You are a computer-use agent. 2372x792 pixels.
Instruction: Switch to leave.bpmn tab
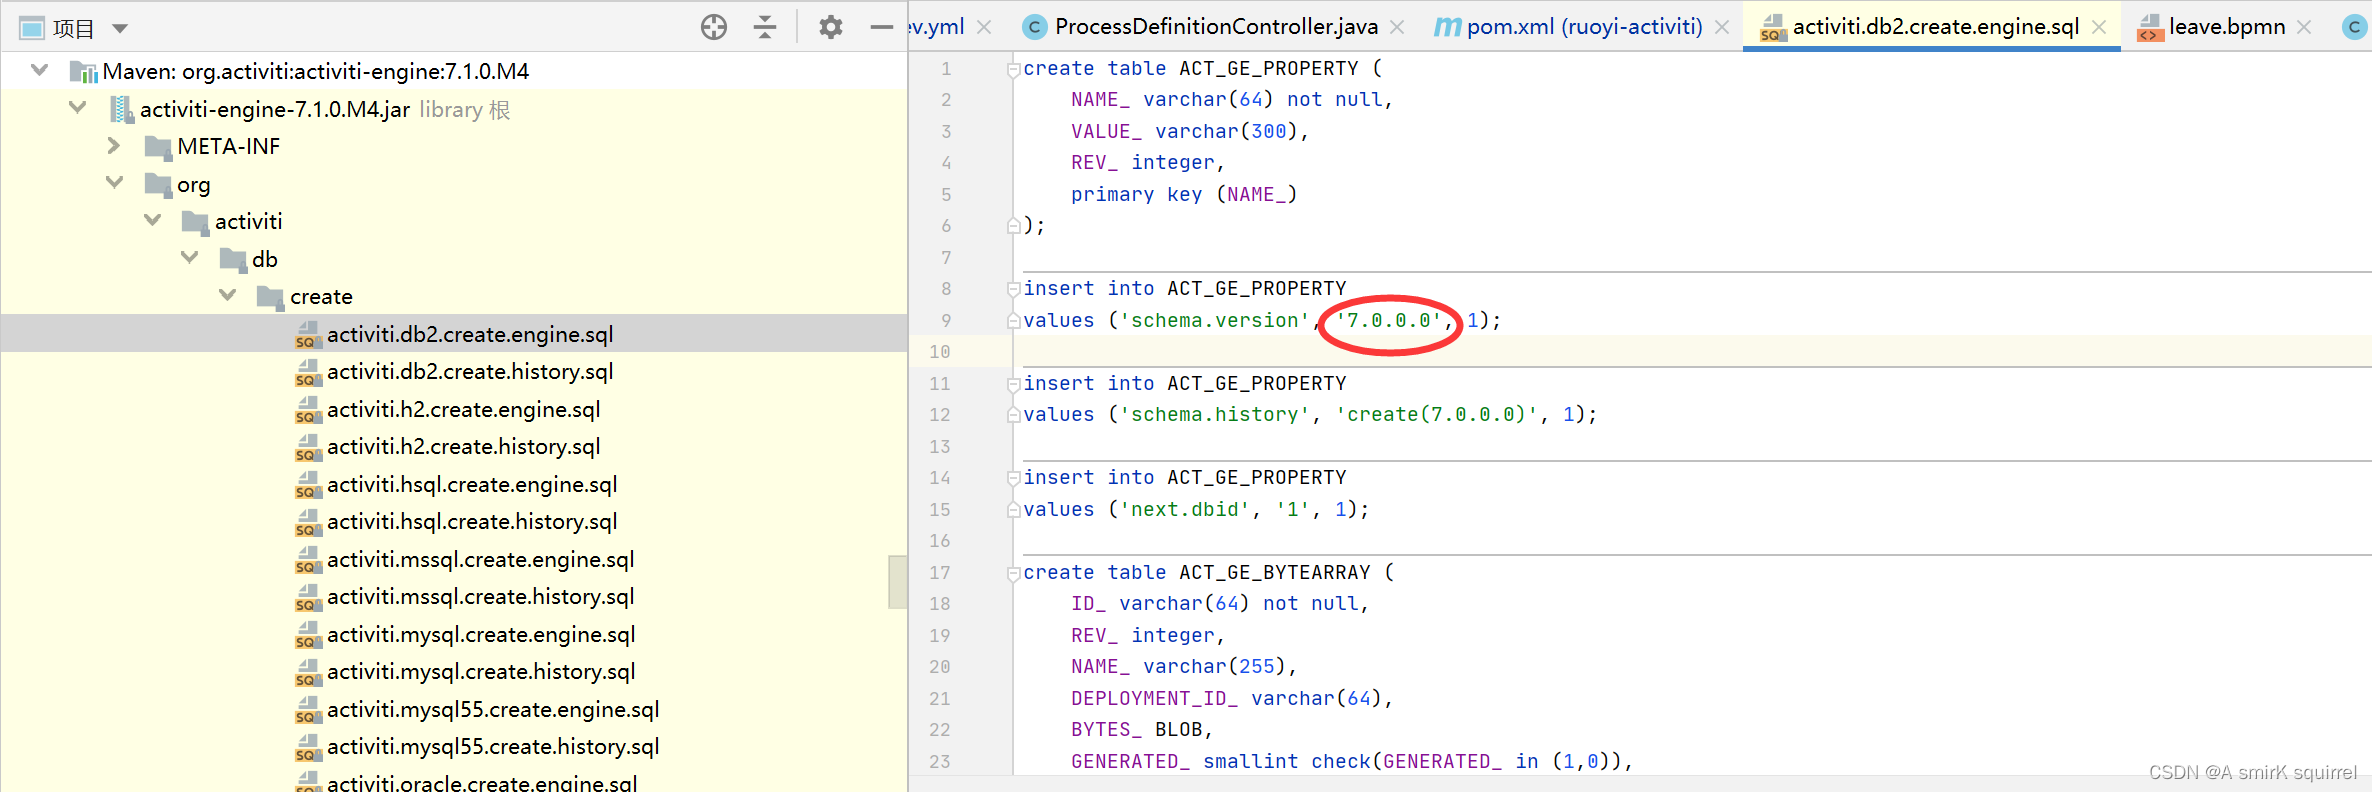point(2227,27)
